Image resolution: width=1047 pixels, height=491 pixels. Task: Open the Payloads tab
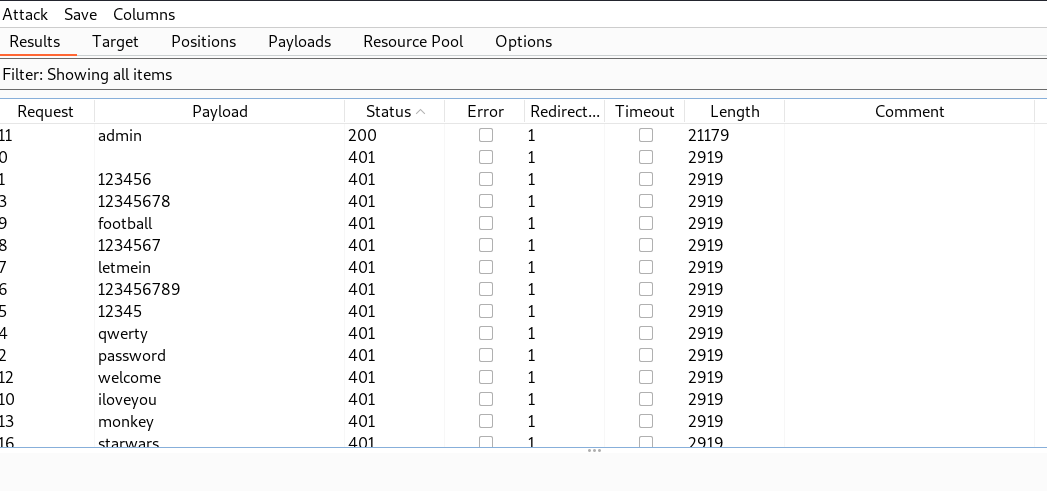click(x=299, y=41)
